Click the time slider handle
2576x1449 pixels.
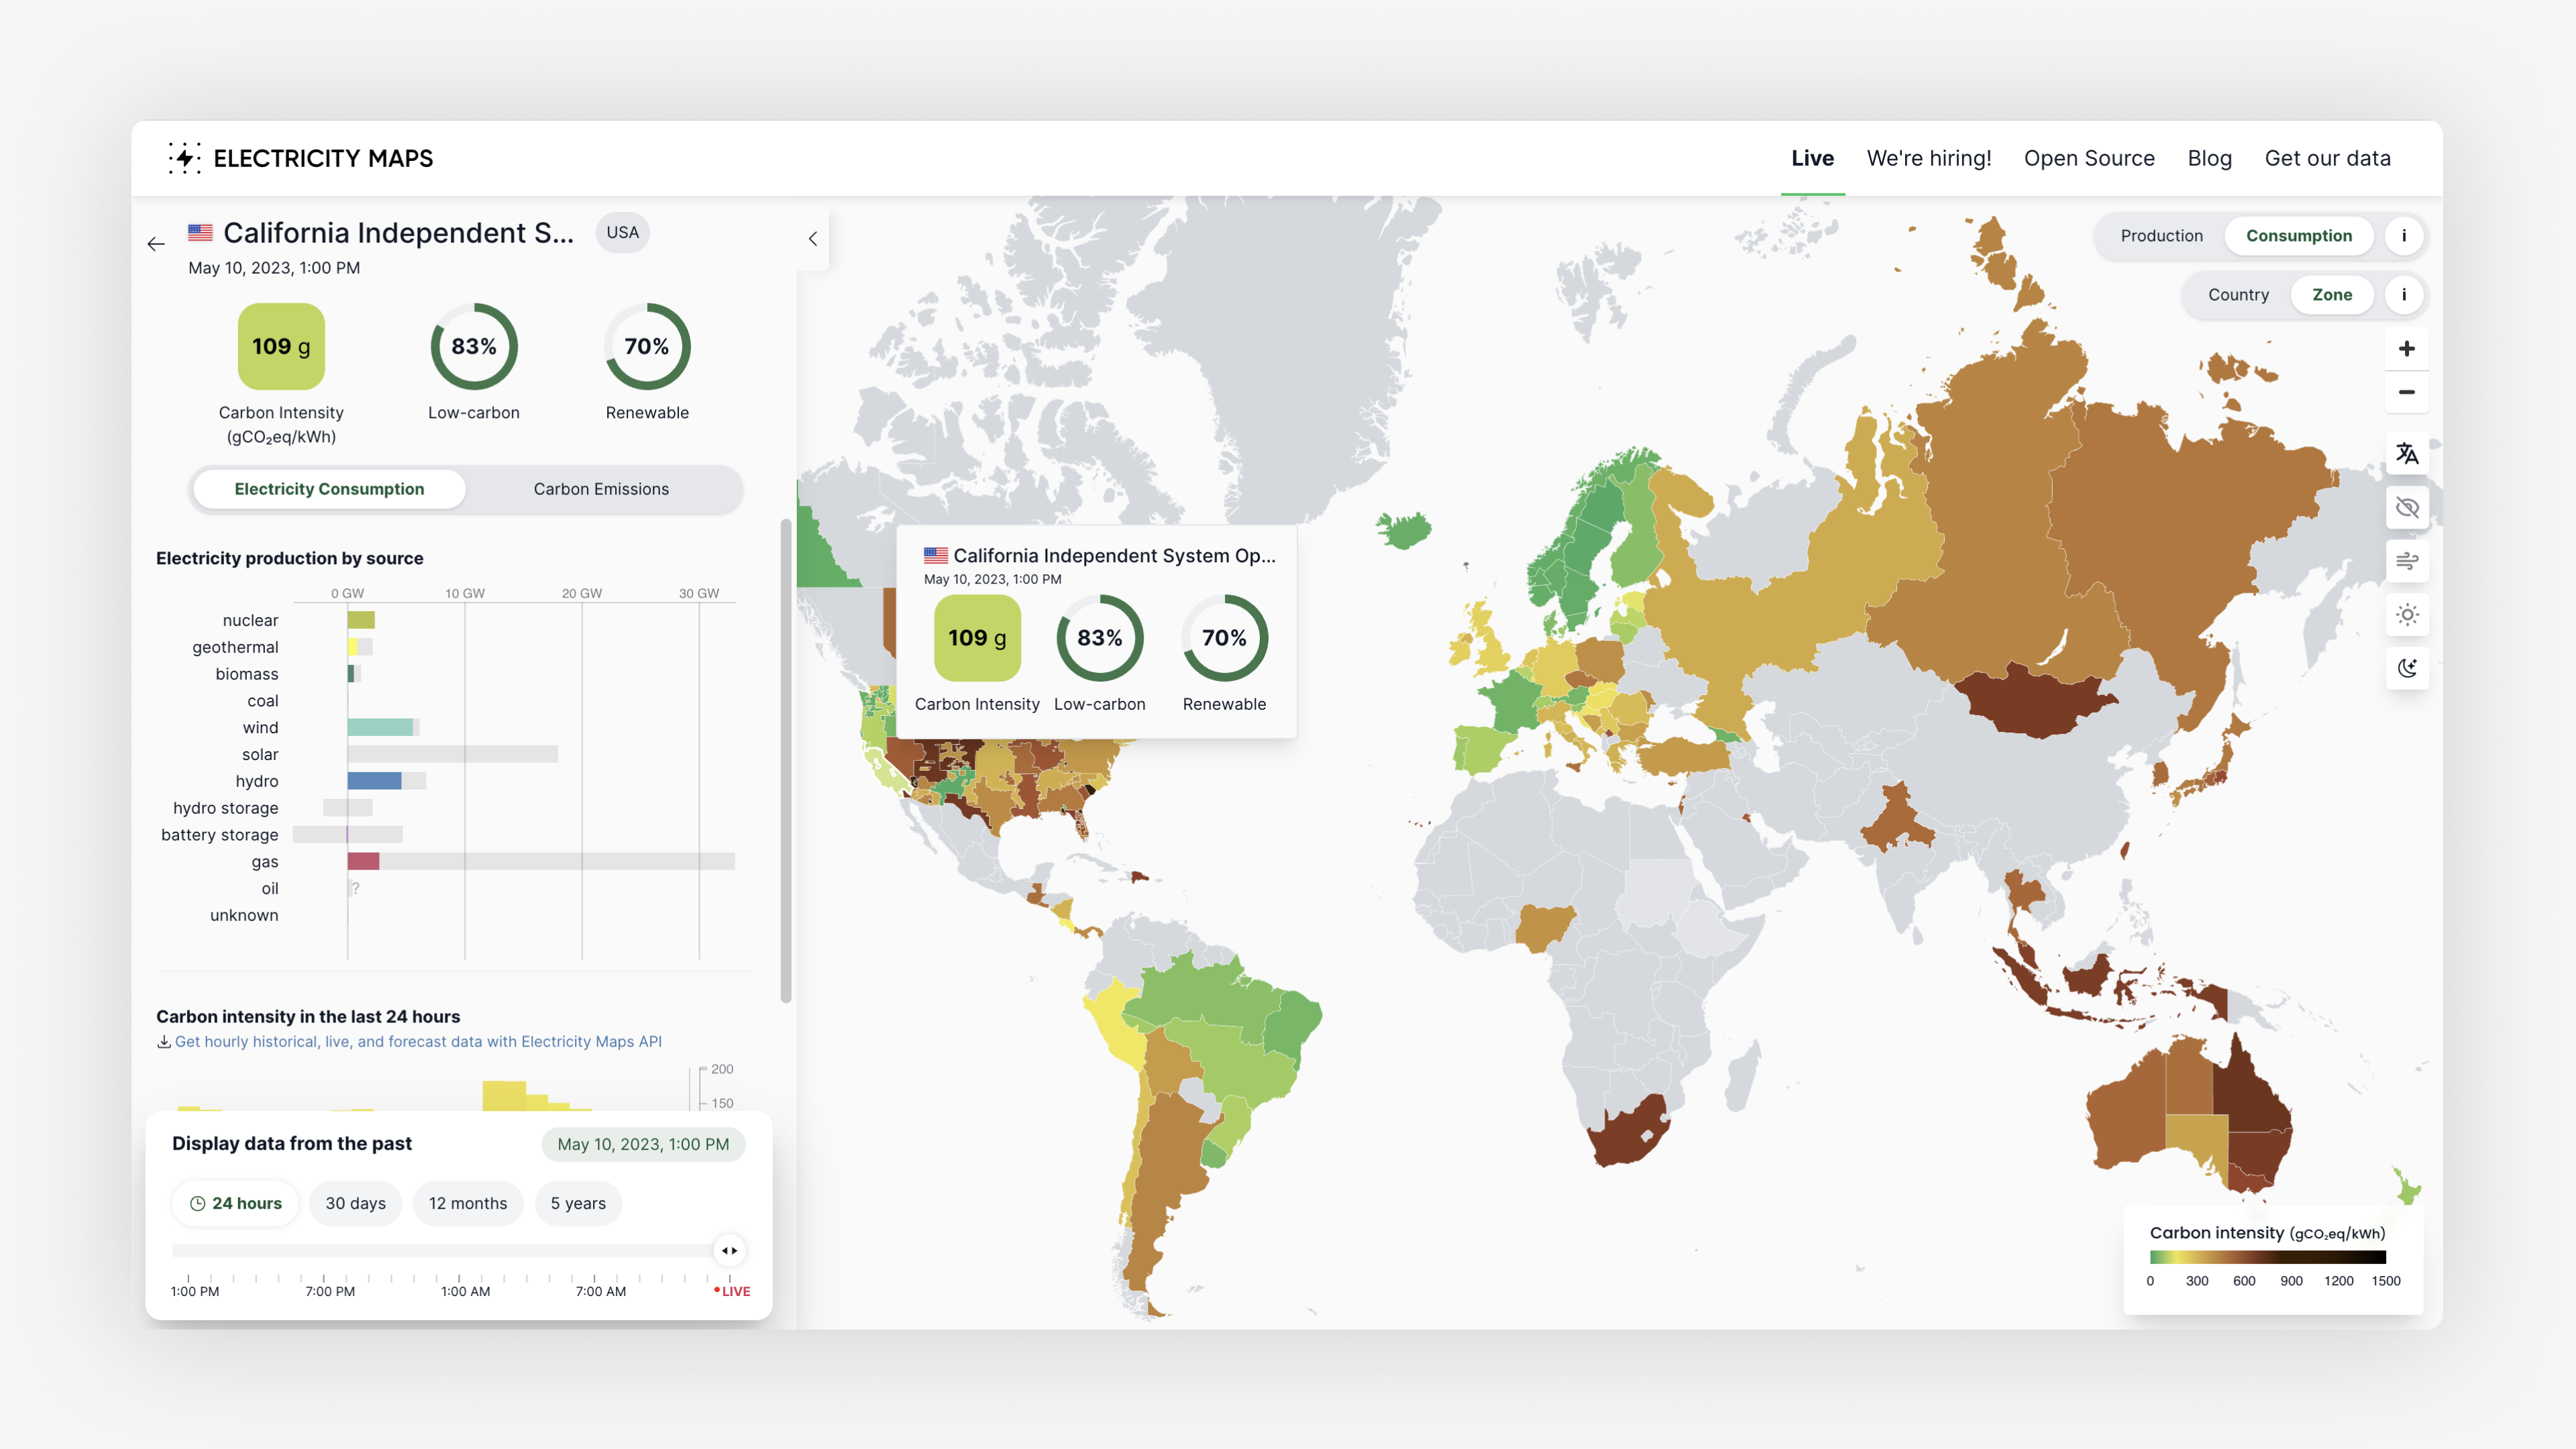(x=730, y=1250)
